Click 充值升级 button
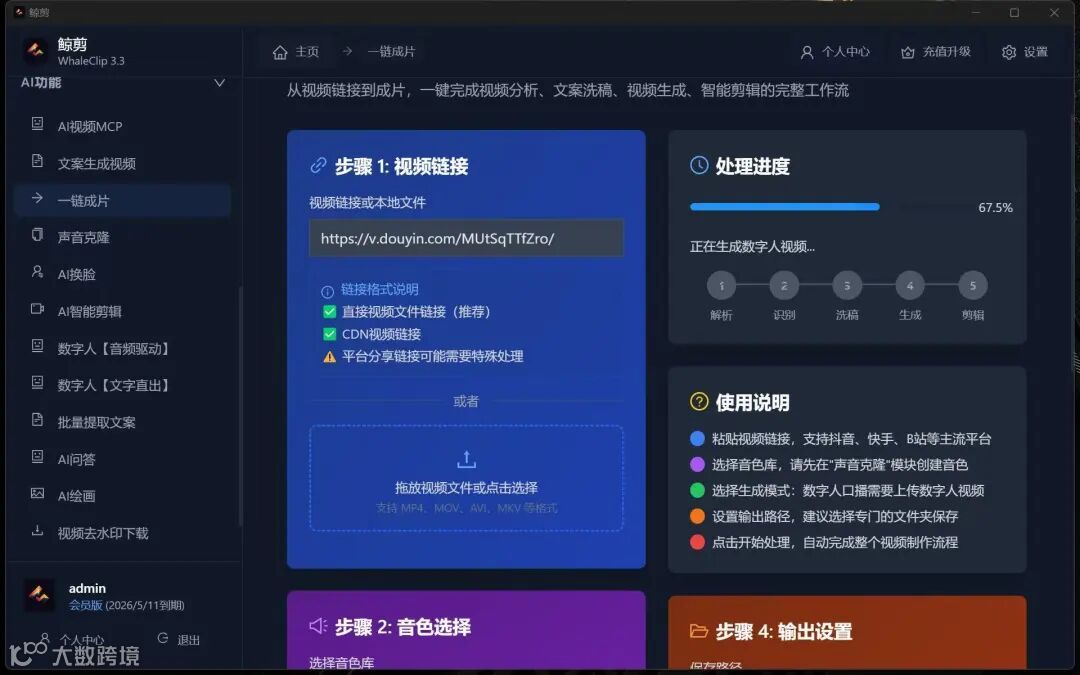Viewport: 1080px width, 675px height. pyautogui.click(x=936, y=52)
